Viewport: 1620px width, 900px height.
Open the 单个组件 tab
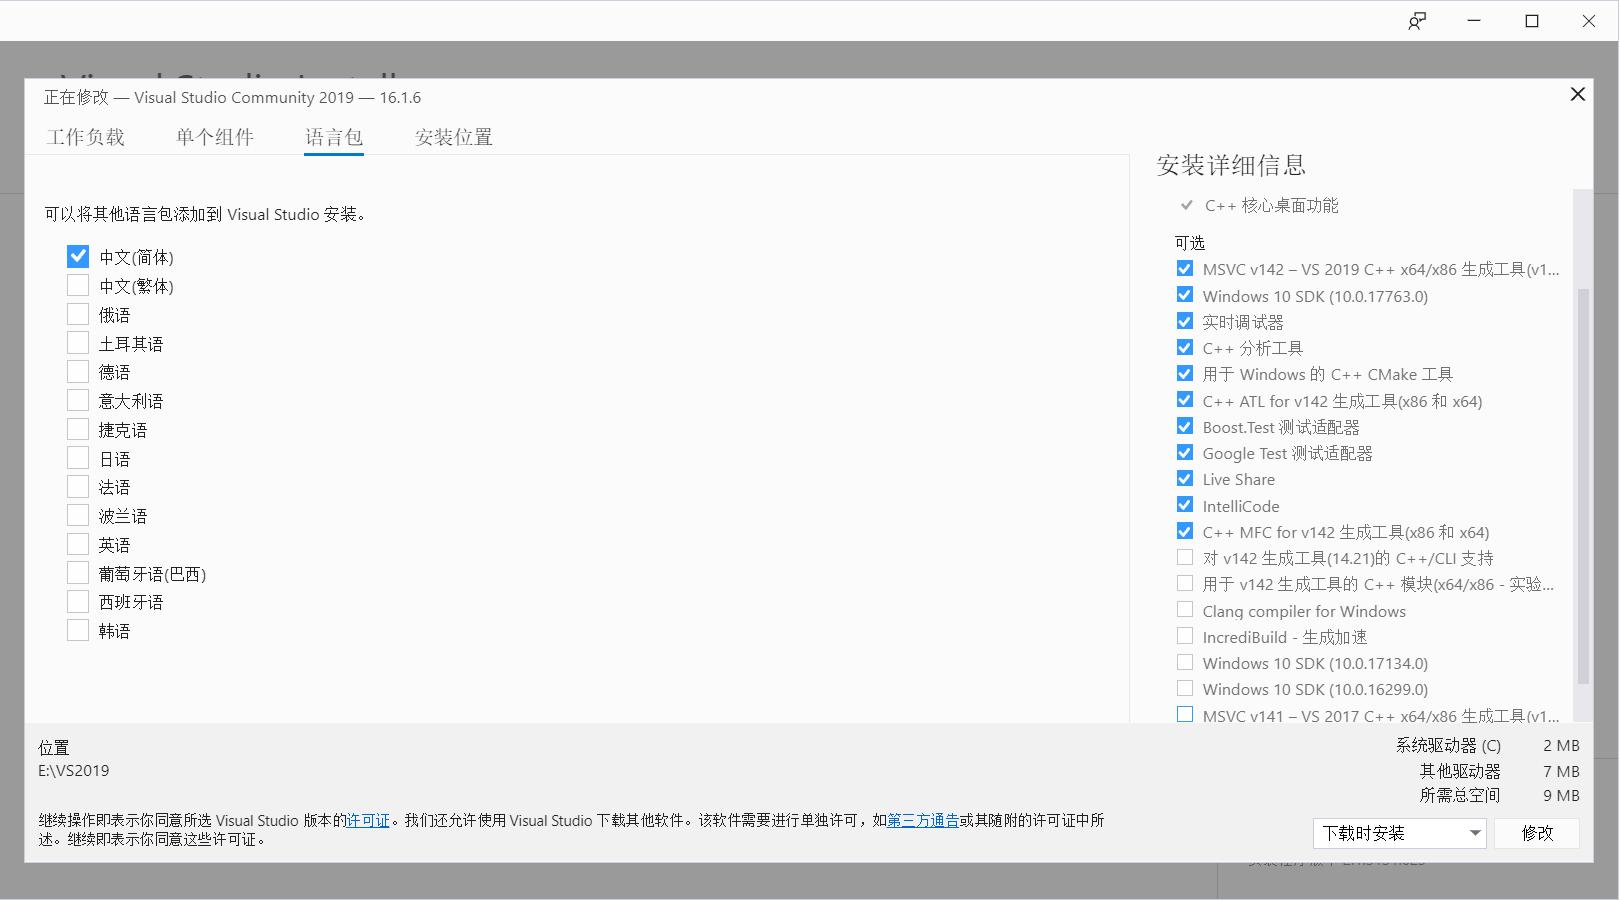[215, 137]
